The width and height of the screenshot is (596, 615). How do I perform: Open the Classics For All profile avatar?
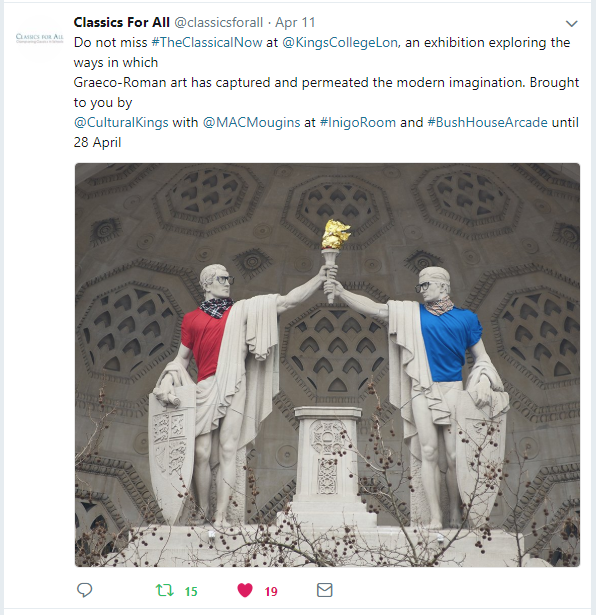point(39,38)
